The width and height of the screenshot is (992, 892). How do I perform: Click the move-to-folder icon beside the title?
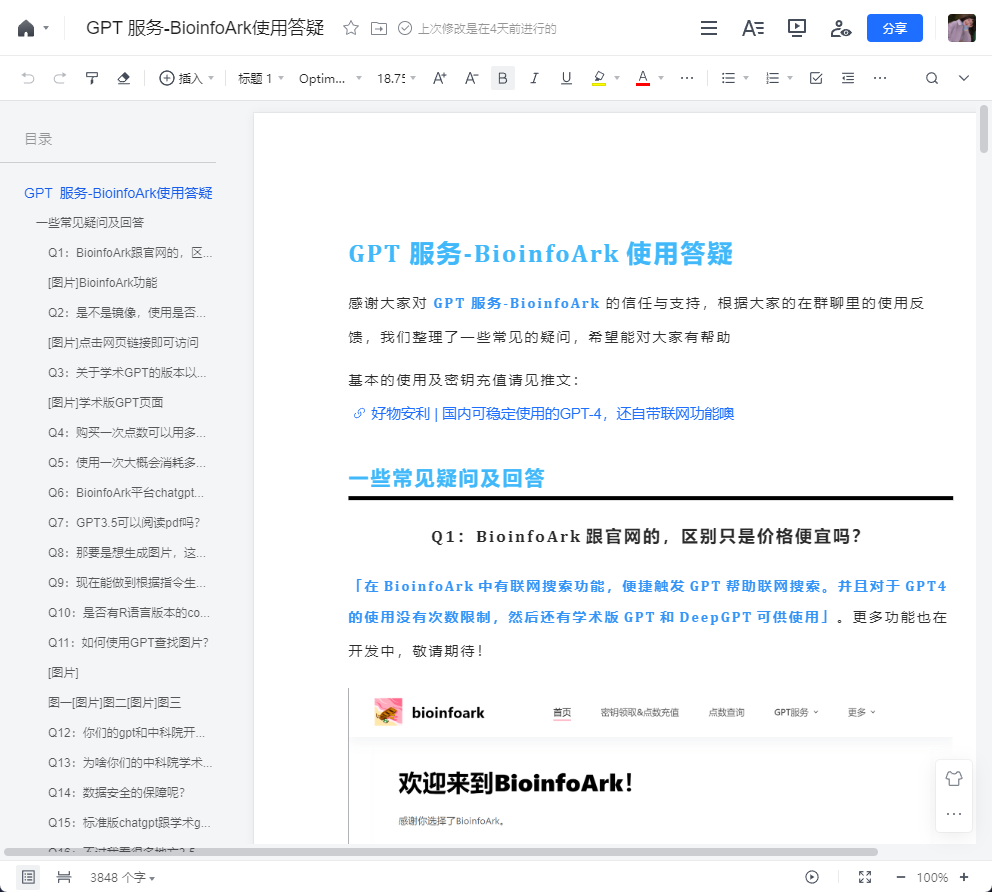[378, 28]
